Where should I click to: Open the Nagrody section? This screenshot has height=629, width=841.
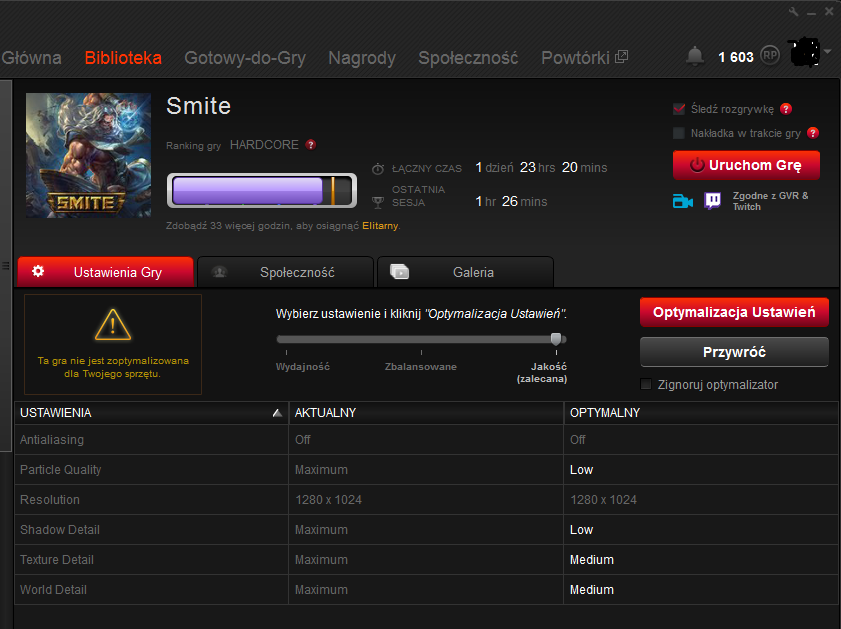(x=362, y=58)
